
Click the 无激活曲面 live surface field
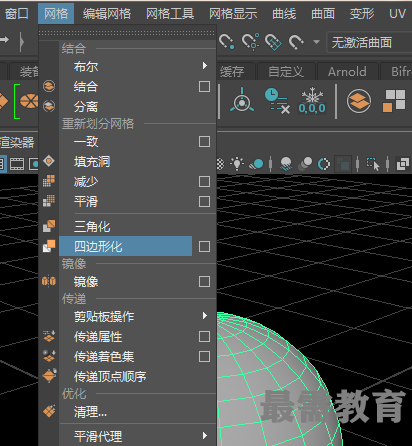369,42
